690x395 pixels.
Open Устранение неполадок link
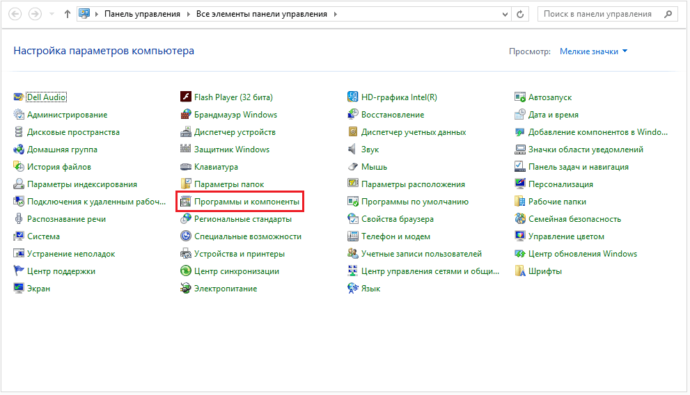pos(71,254)
